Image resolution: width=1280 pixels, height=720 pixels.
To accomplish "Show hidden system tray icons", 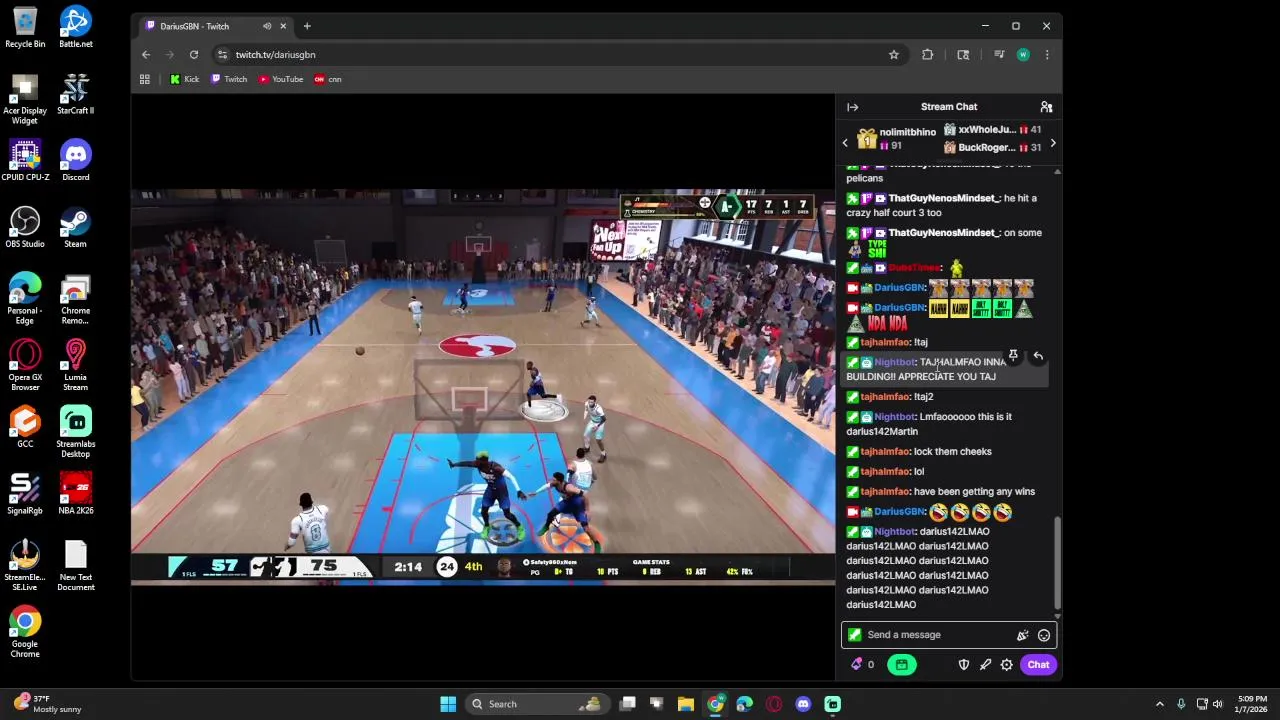I will [1160, 704].
